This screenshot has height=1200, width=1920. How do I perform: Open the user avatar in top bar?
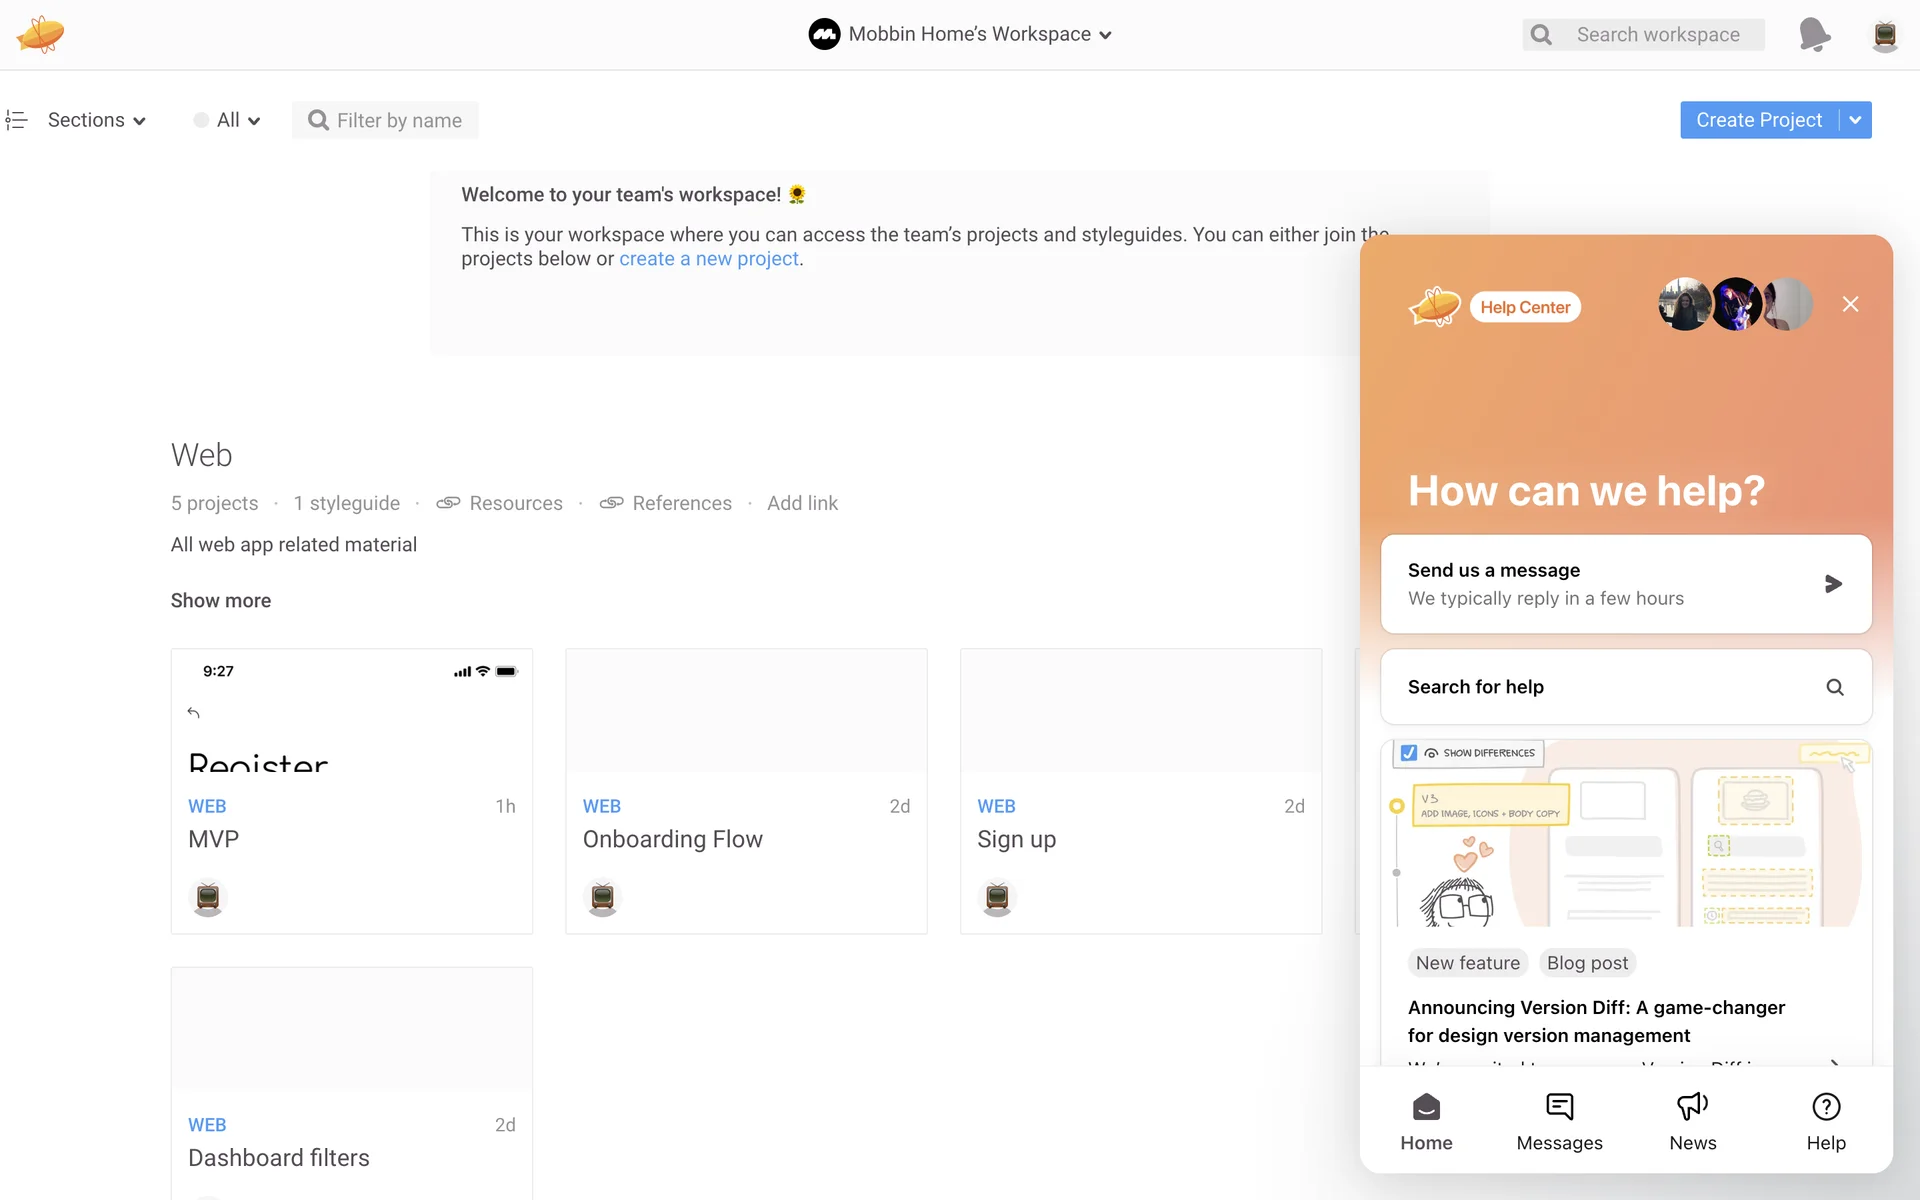[x=1884, y=35]
